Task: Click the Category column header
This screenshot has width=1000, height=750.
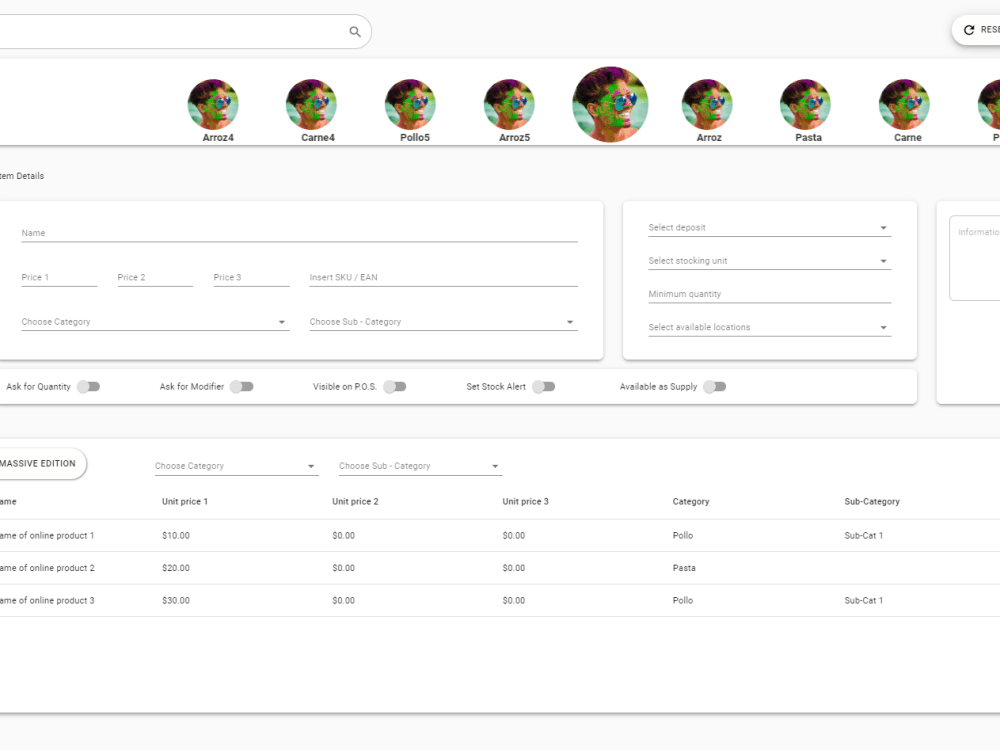Action: [x=691, y=501]
